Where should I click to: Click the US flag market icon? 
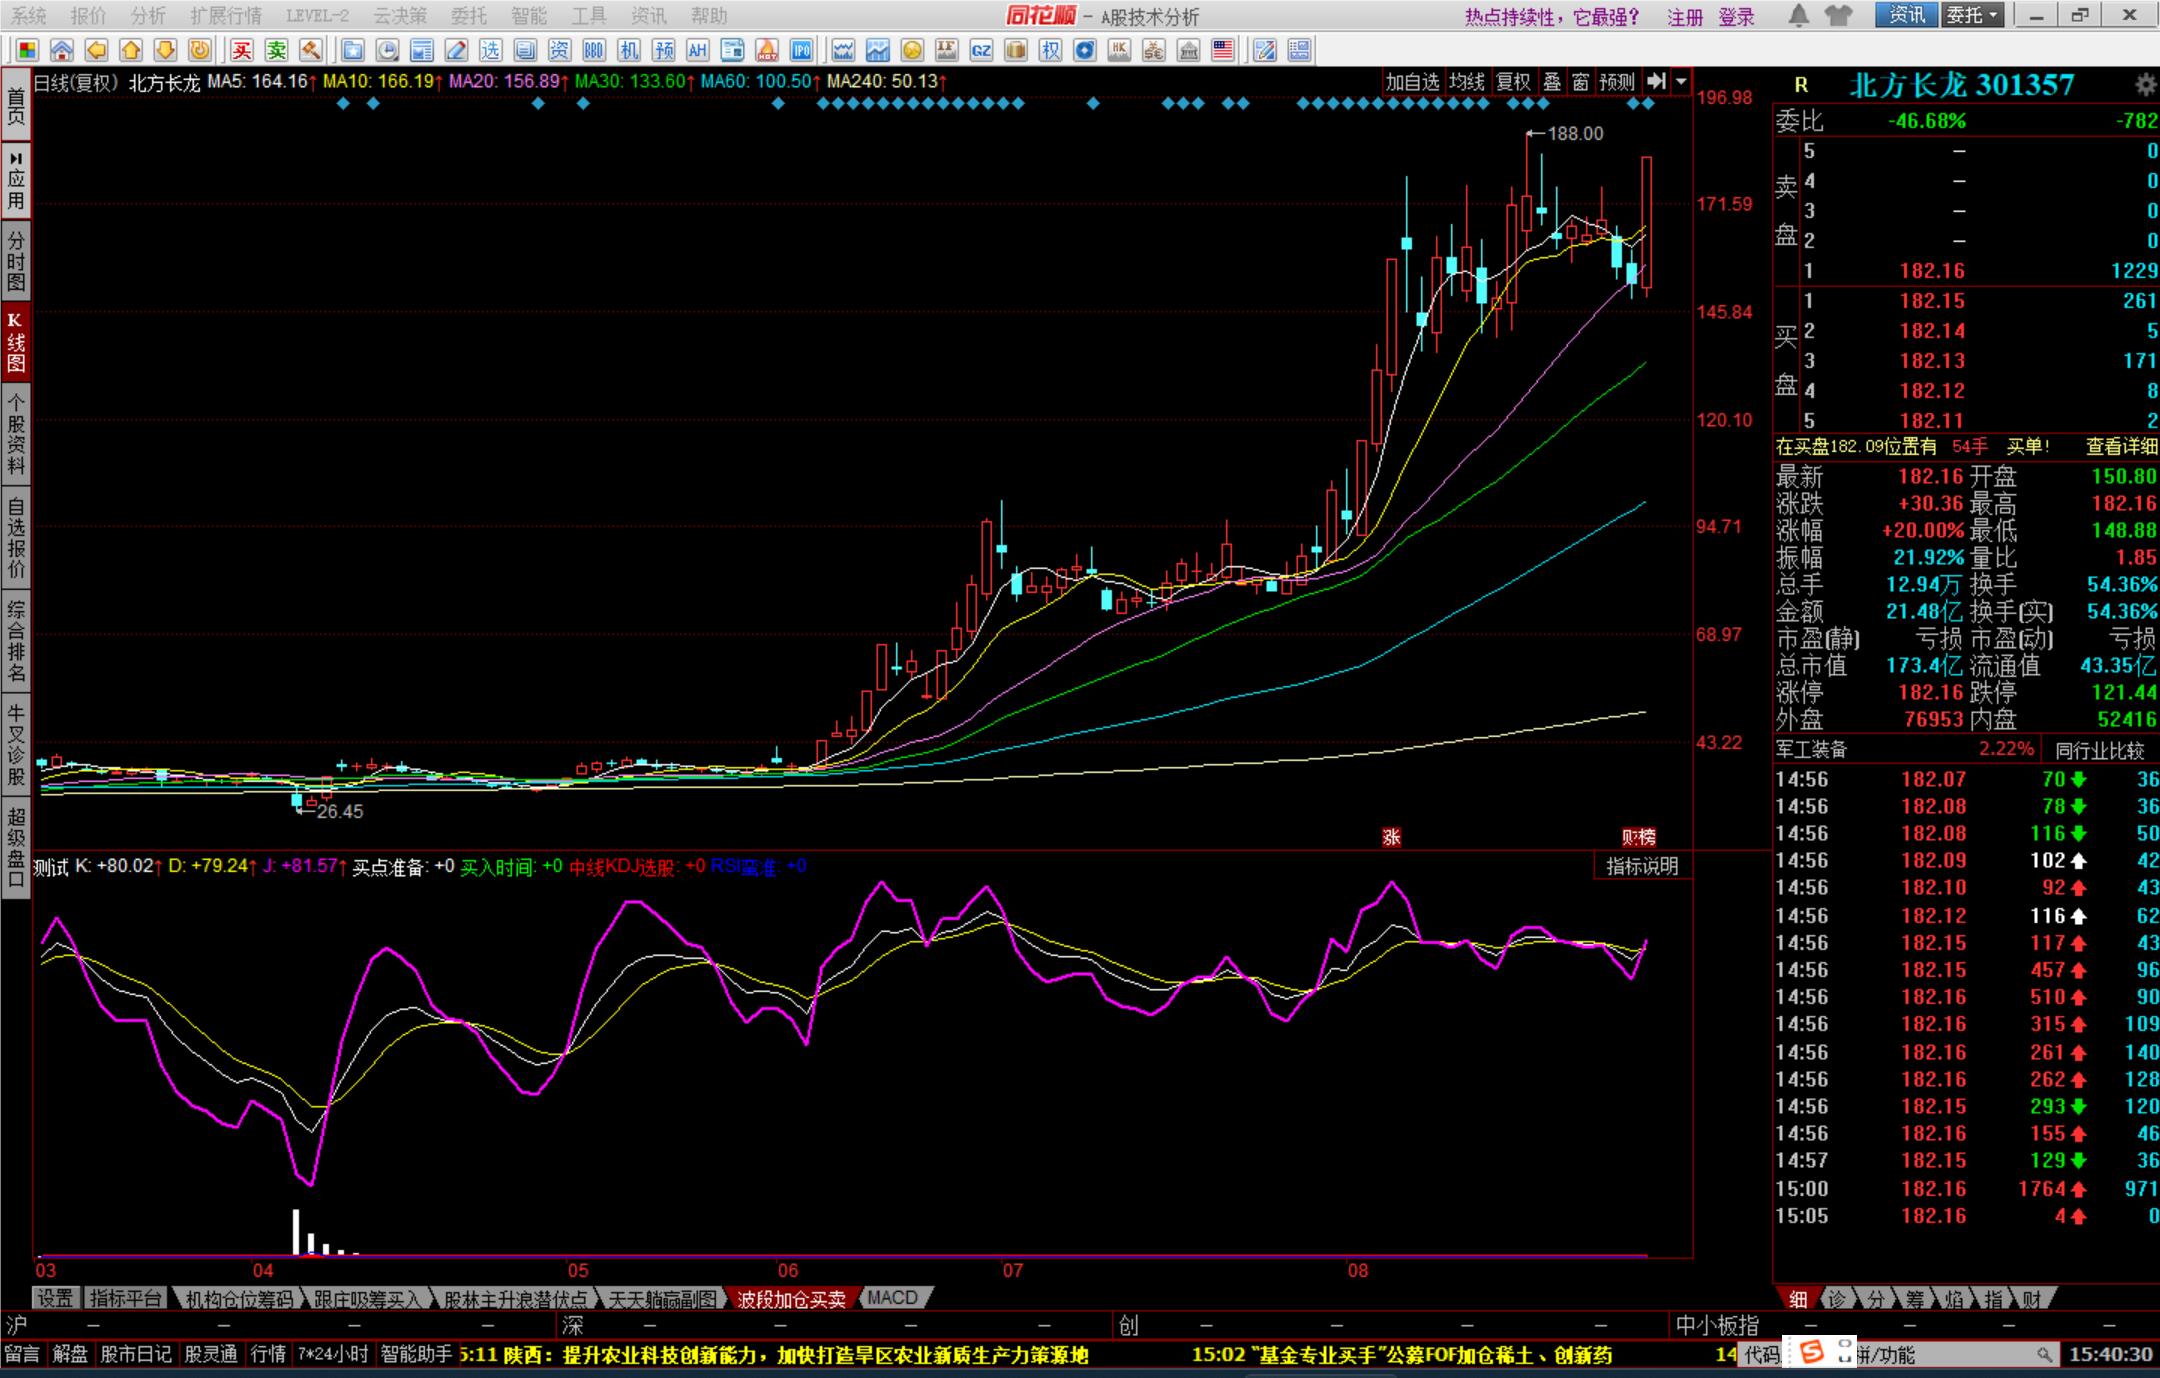(1222, 50)
